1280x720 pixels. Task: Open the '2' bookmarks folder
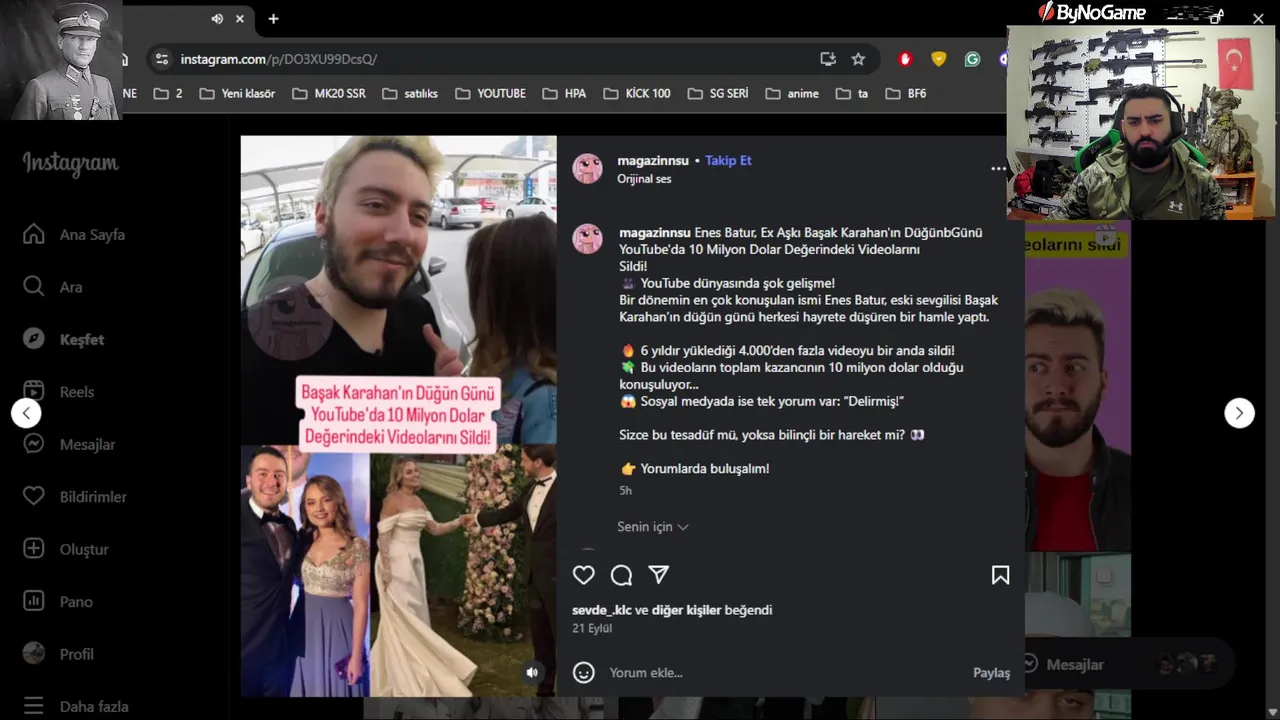pyautogui.click(x=168, y=93)
